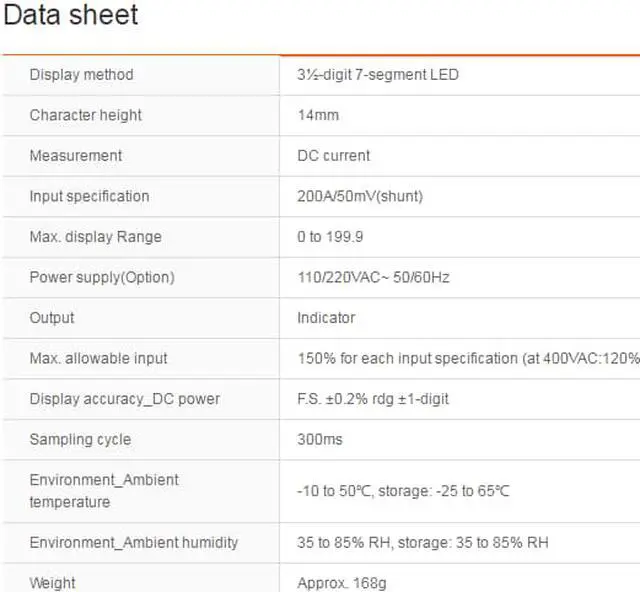Select the Character height row label

click(85, 115)
